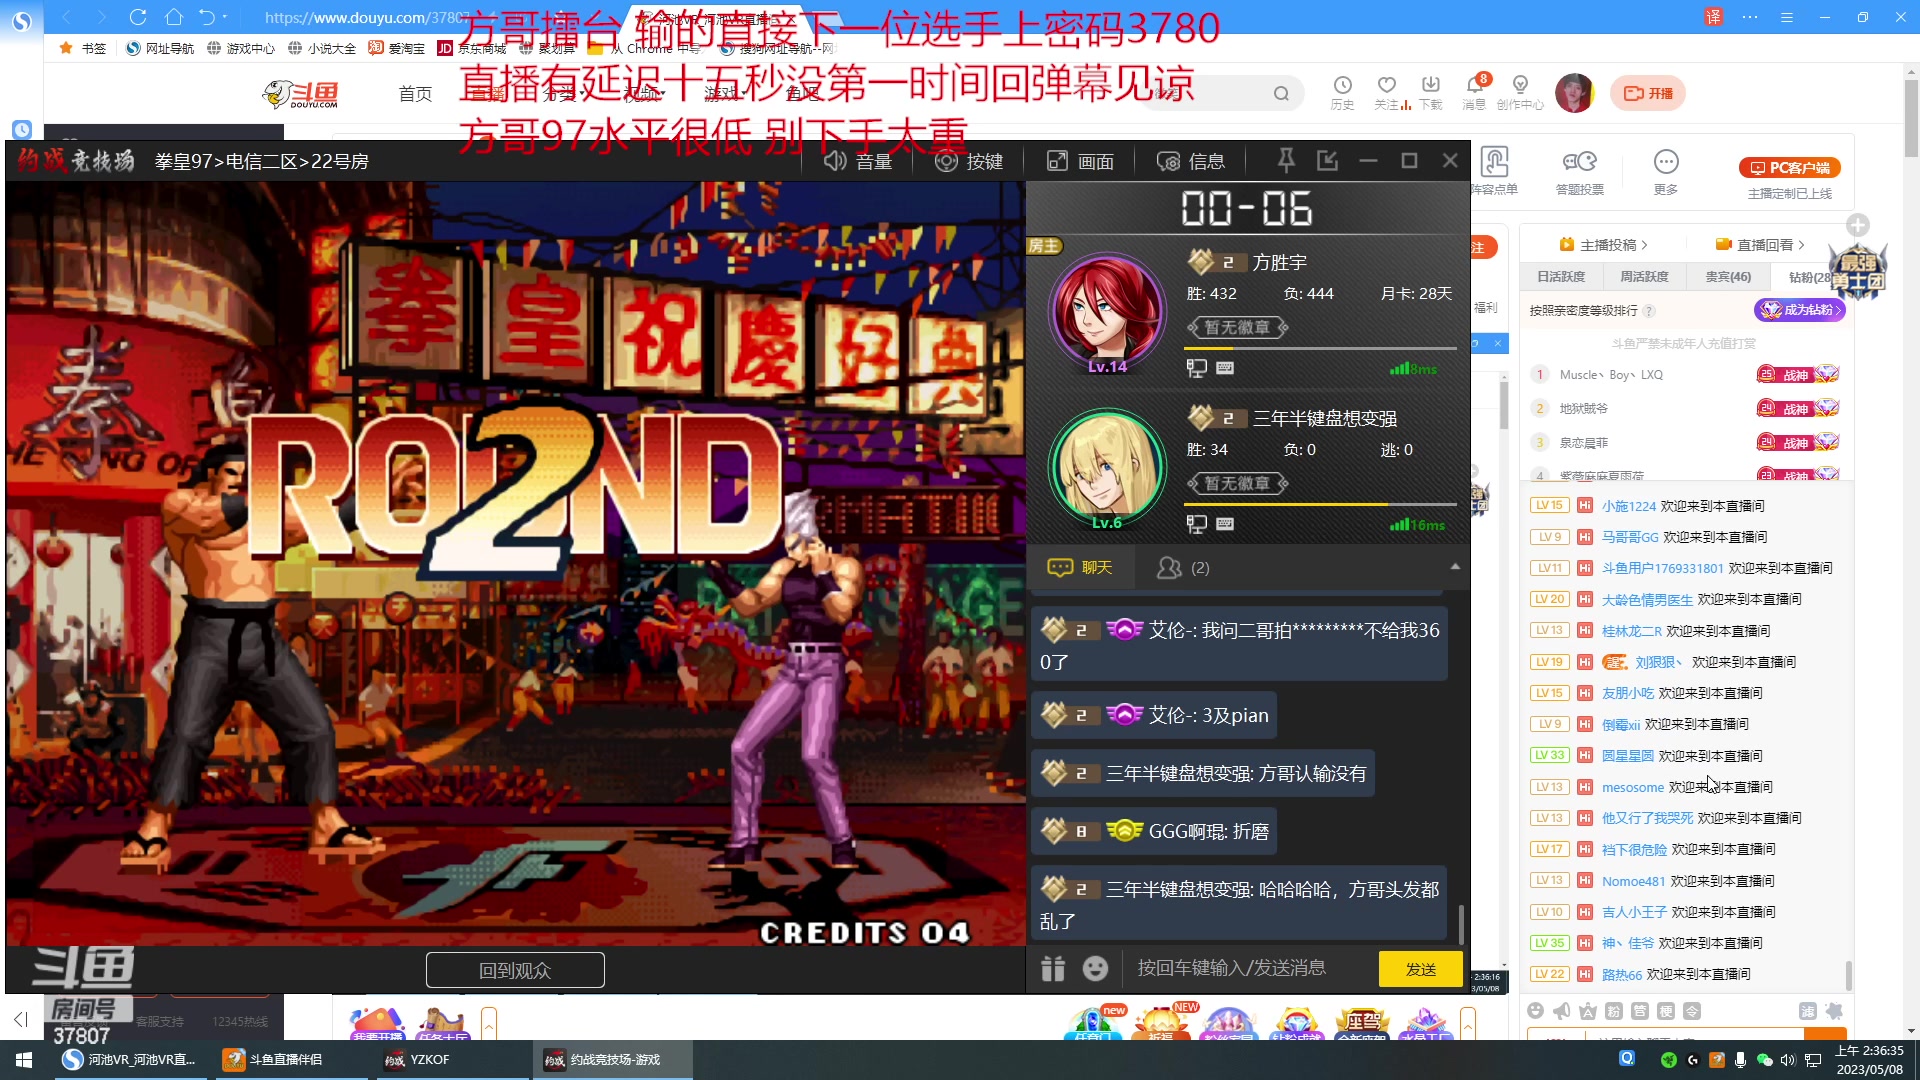Switch to 周活跃度 tab

tap(1644, 277)
